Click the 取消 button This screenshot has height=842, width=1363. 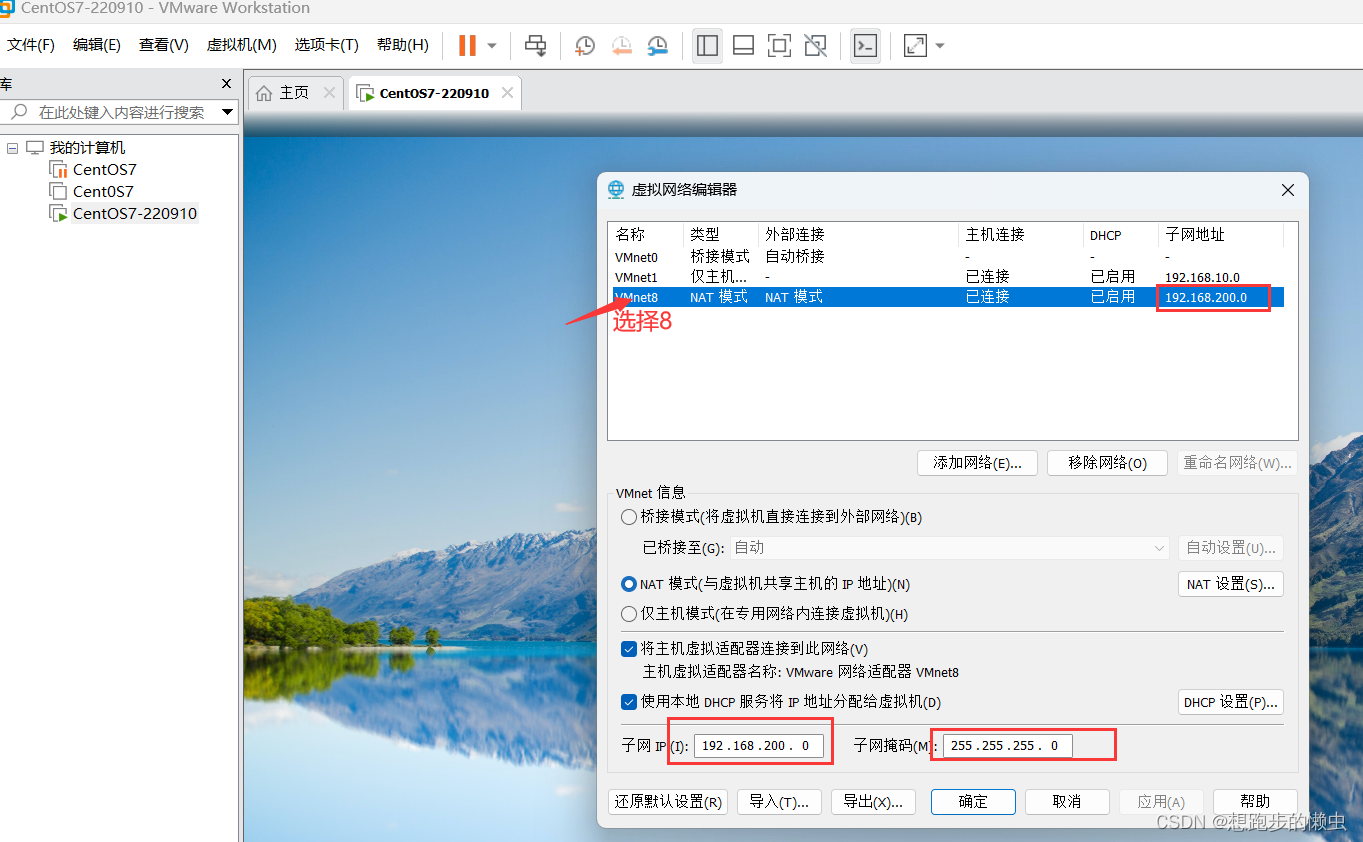click(1067, 802)
